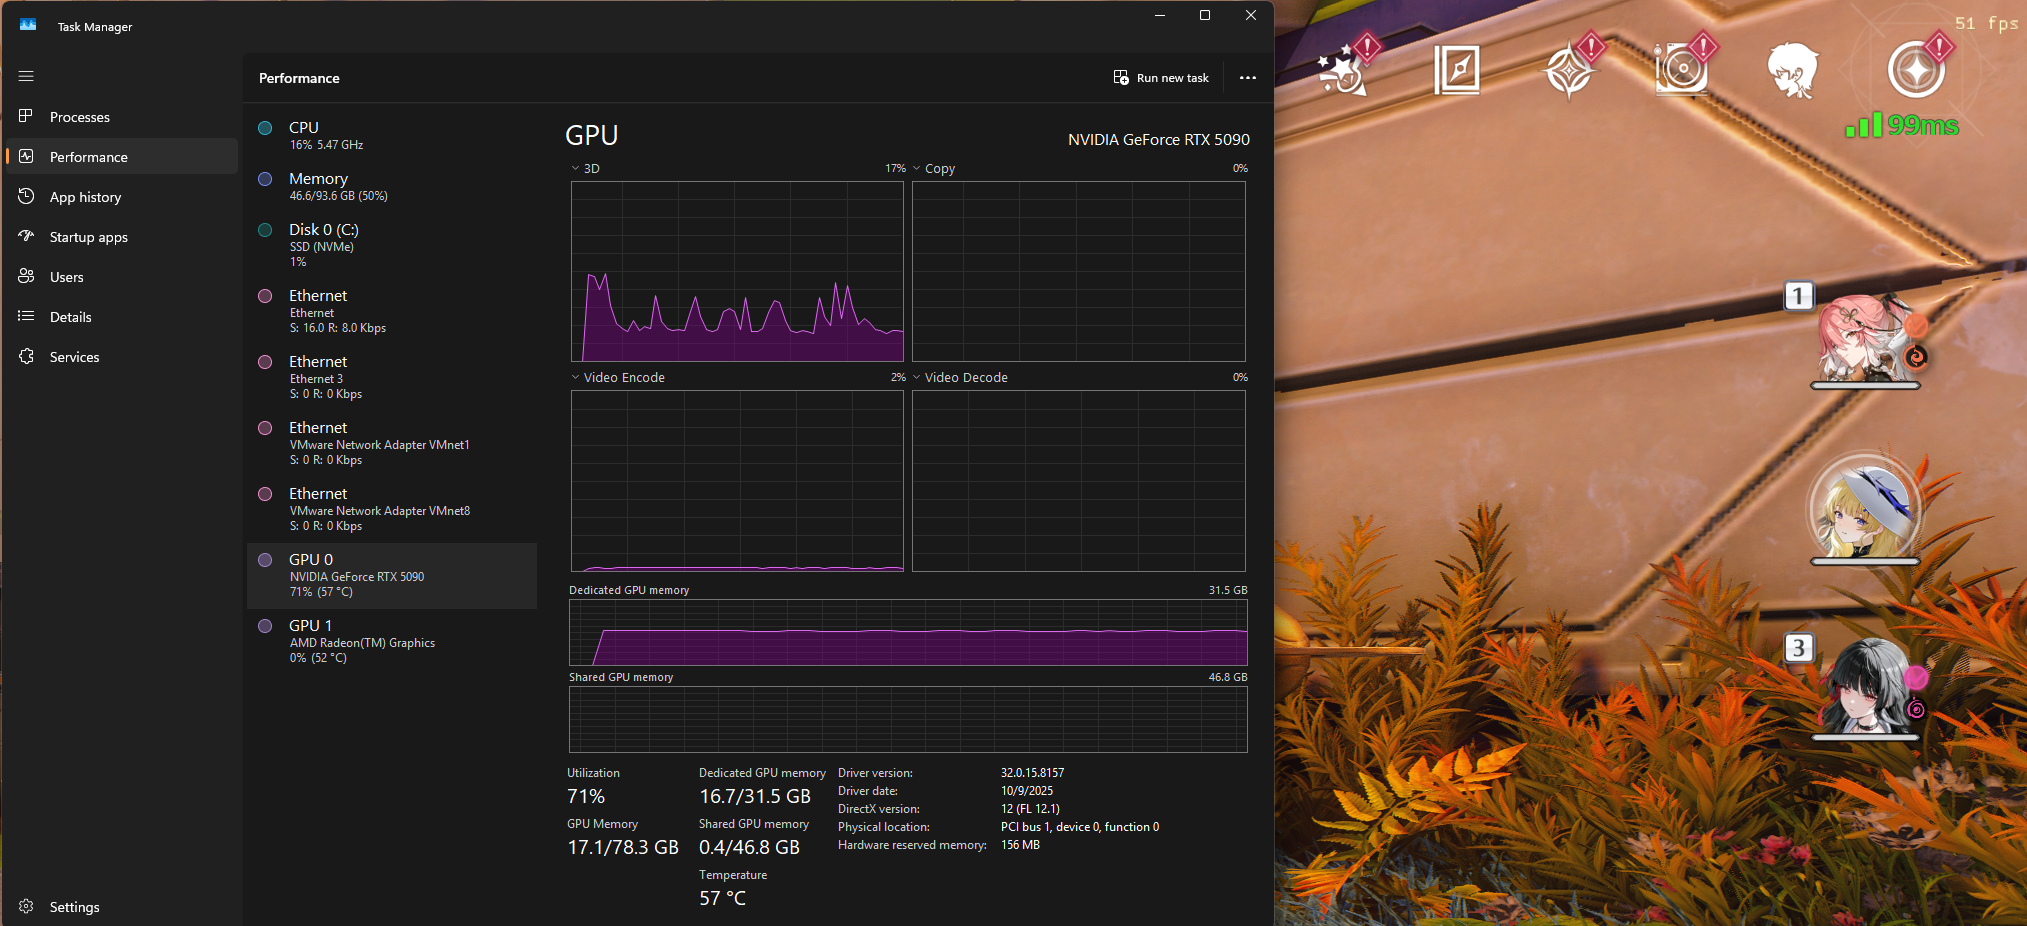Open the Task Manager hamburger navigation menu

click(26, 76)
